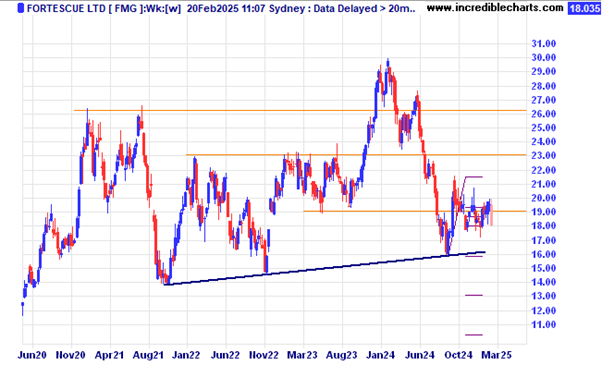Select the 24.00 price axis label
The width and height of the screenshot is (602, 365).
click(544, 142)
